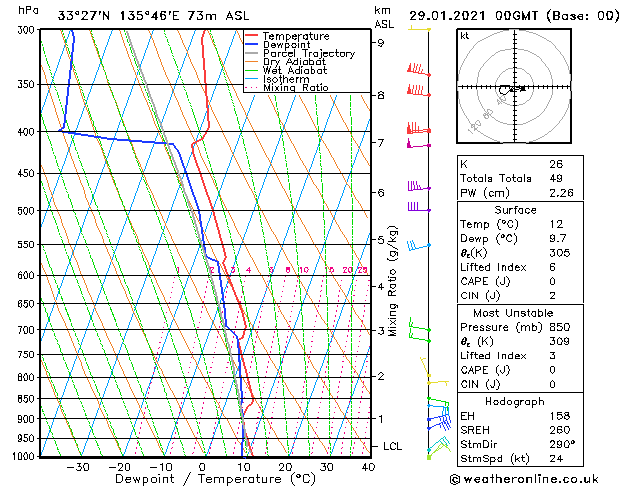Click the "Mixing Ratio (g/kg)" vertical axis label
The image size is (629, 486).
393,281
